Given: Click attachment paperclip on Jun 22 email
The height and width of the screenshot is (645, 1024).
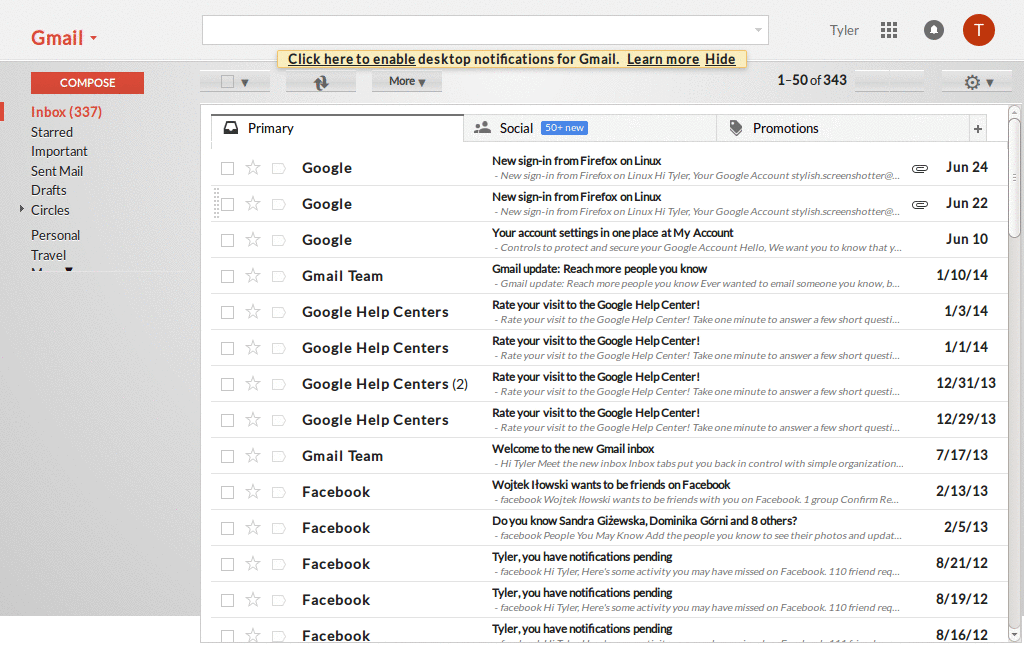Looking at the screenshot, I should click(x=920, y=204).
